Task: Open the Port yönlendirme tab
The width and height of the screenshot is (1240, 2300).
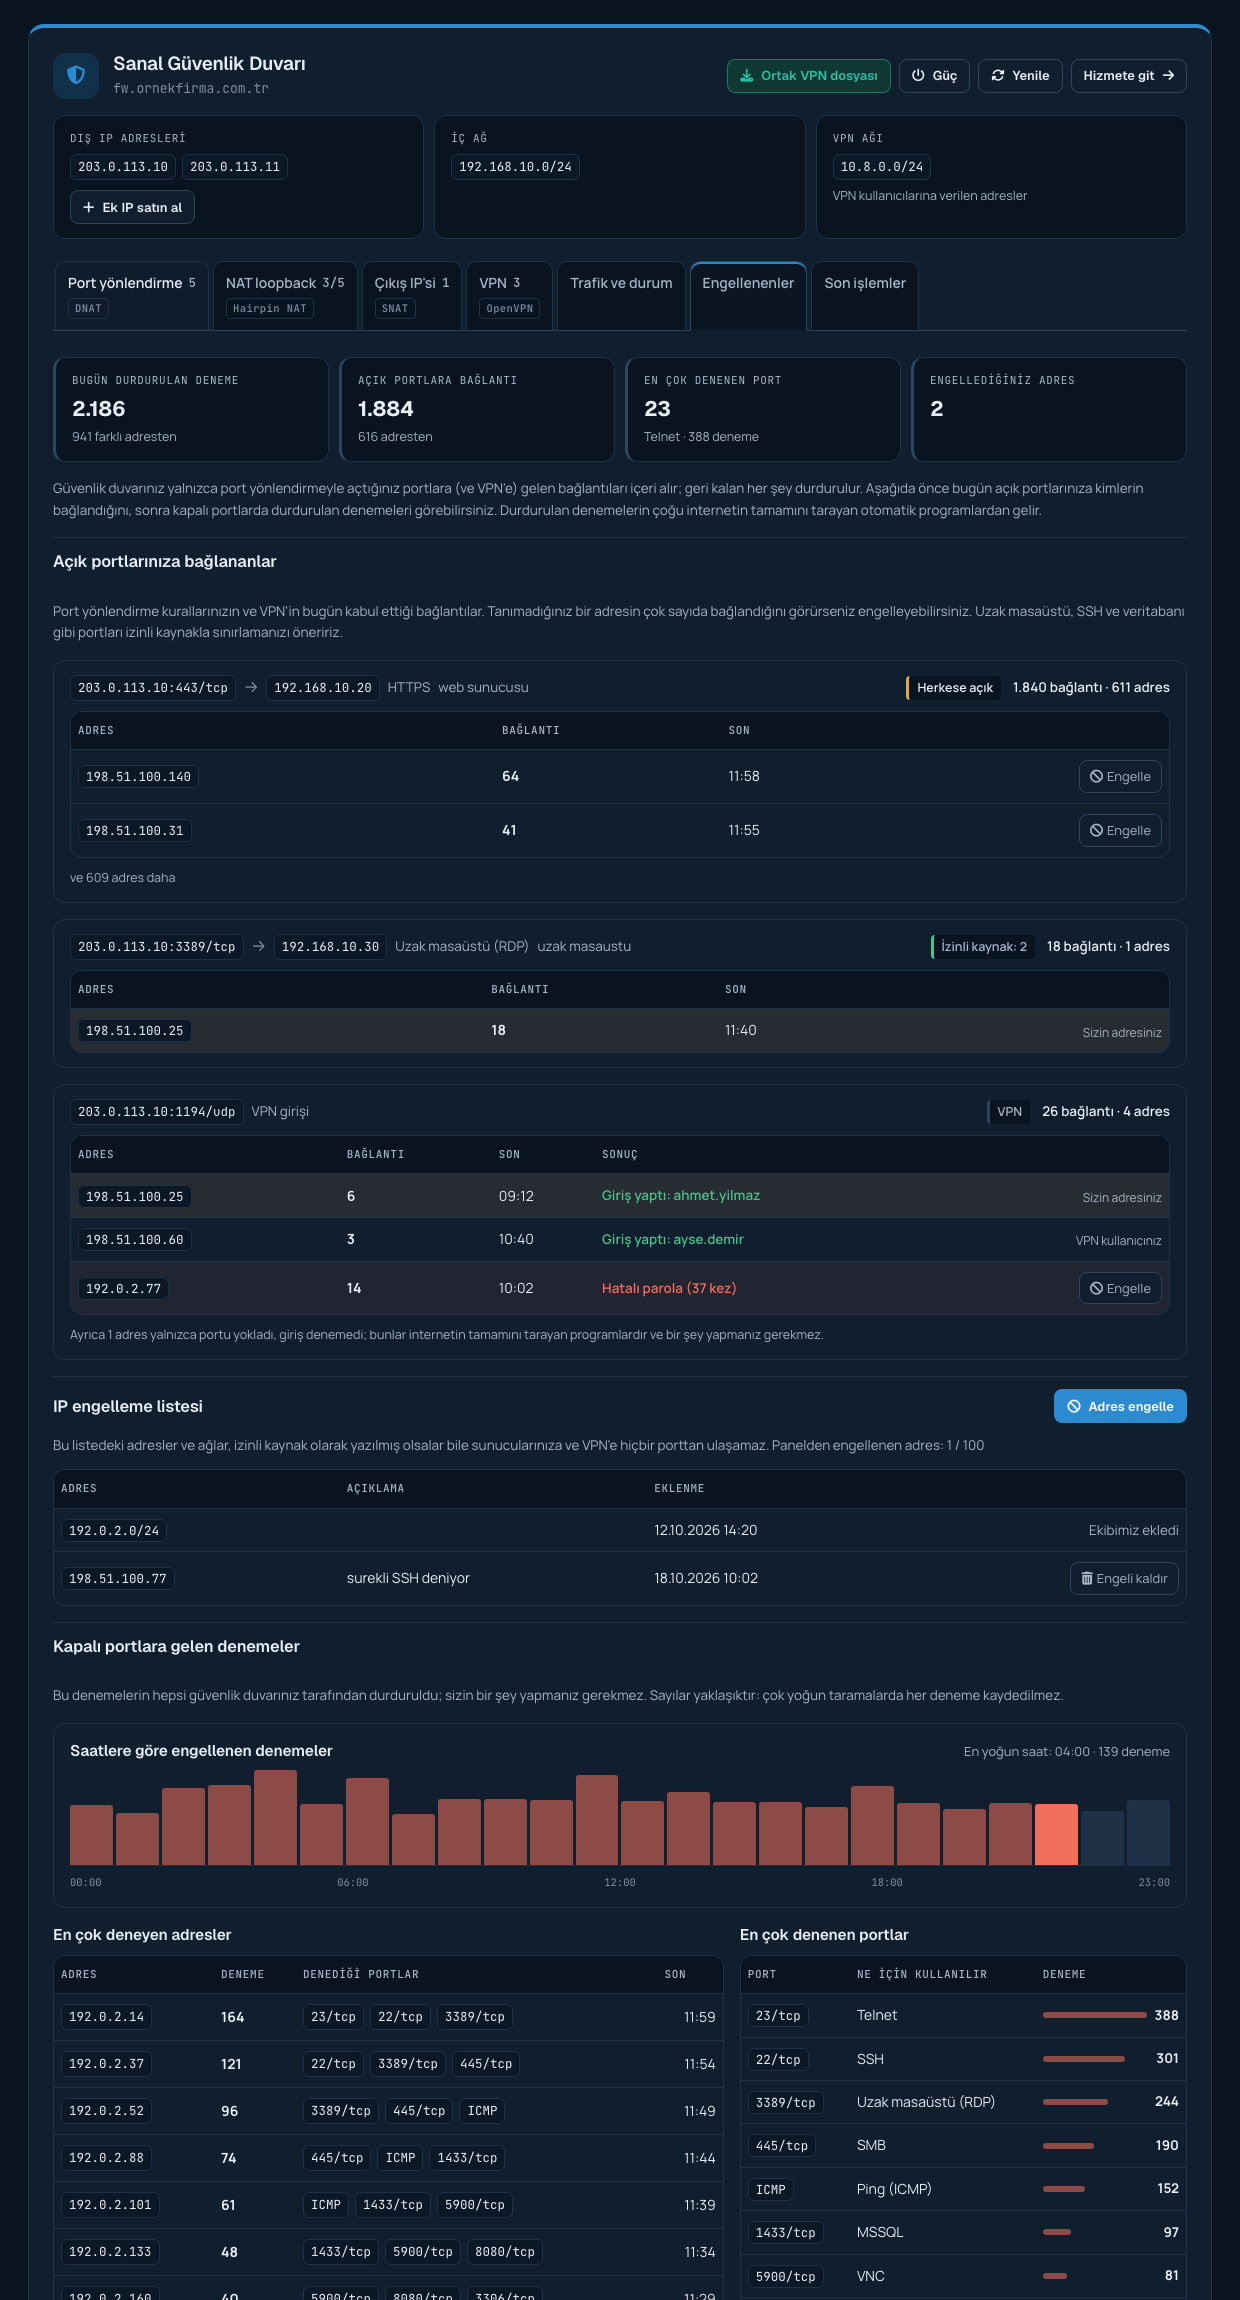Action: (131, 296)
